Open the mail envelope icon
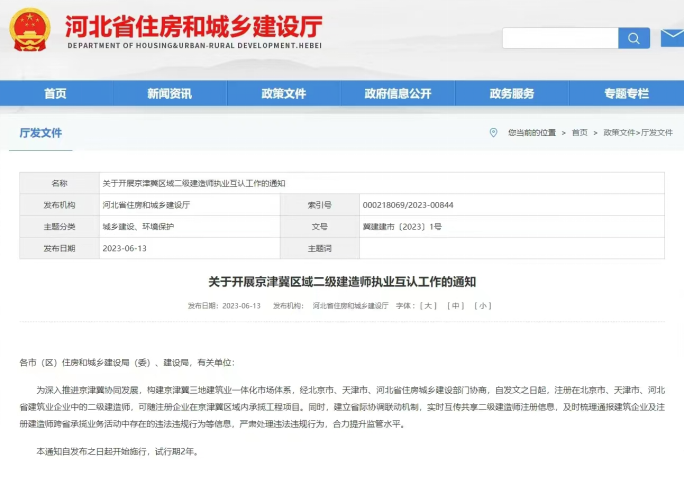685x477 pixels. click(672, 38)
